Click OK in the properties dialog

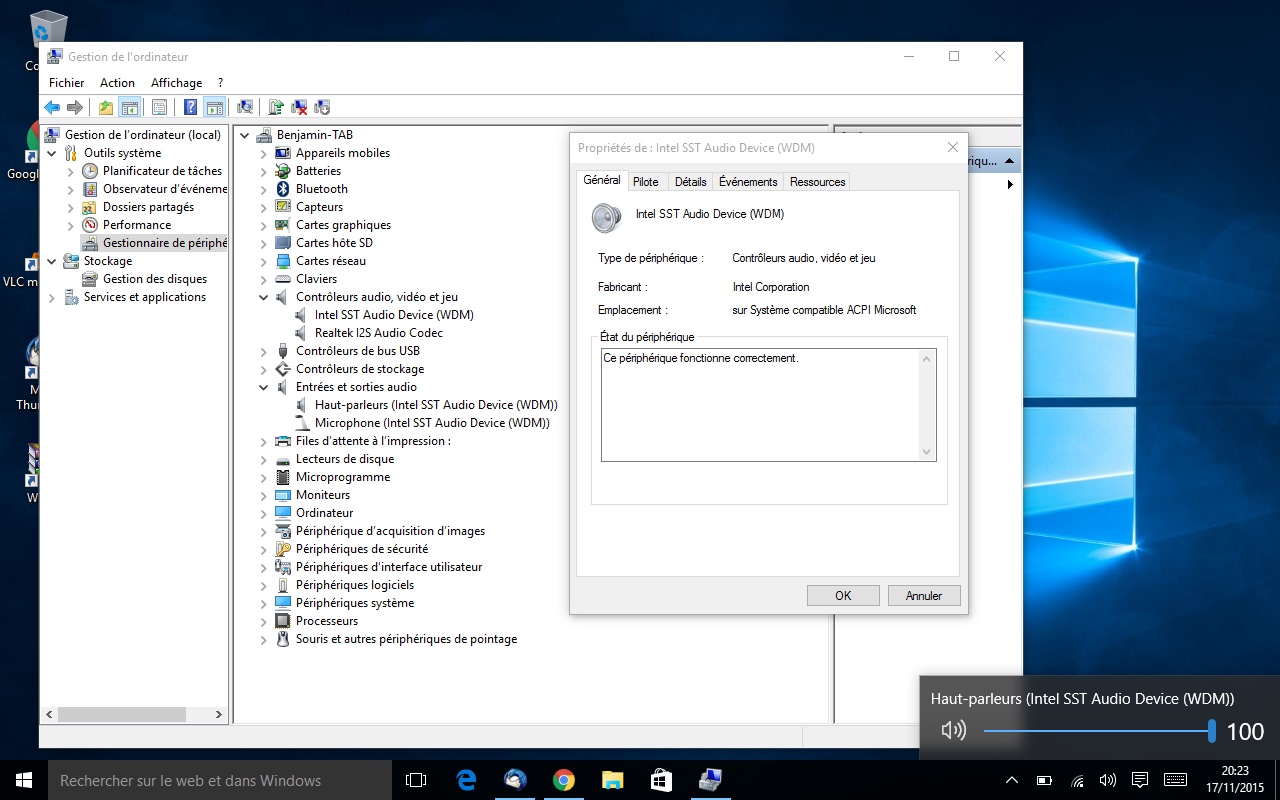843,595
